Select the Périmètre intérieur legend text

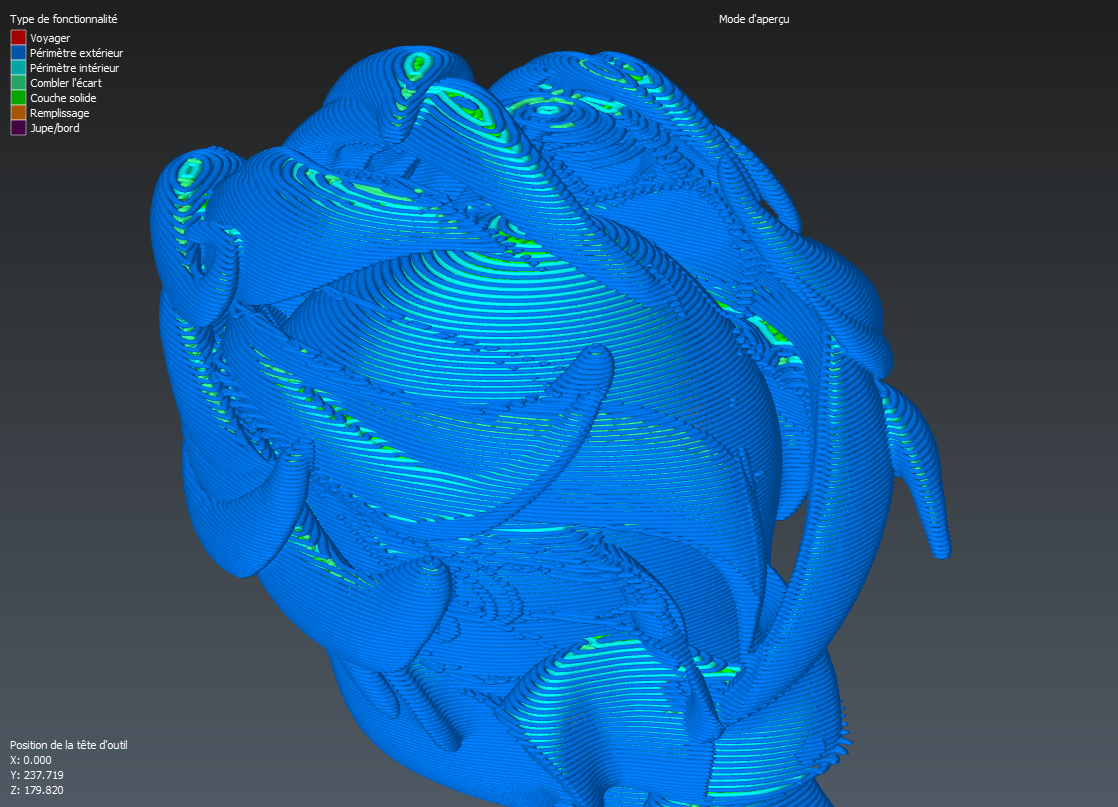coord(75,68)
